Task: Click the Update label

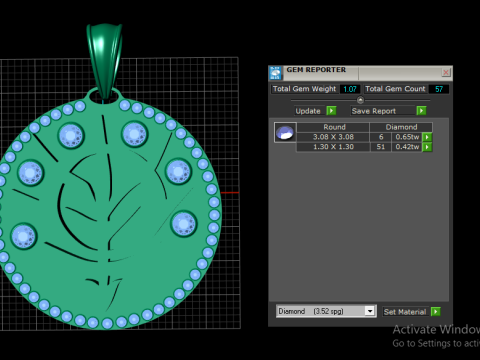Action: 308,111
